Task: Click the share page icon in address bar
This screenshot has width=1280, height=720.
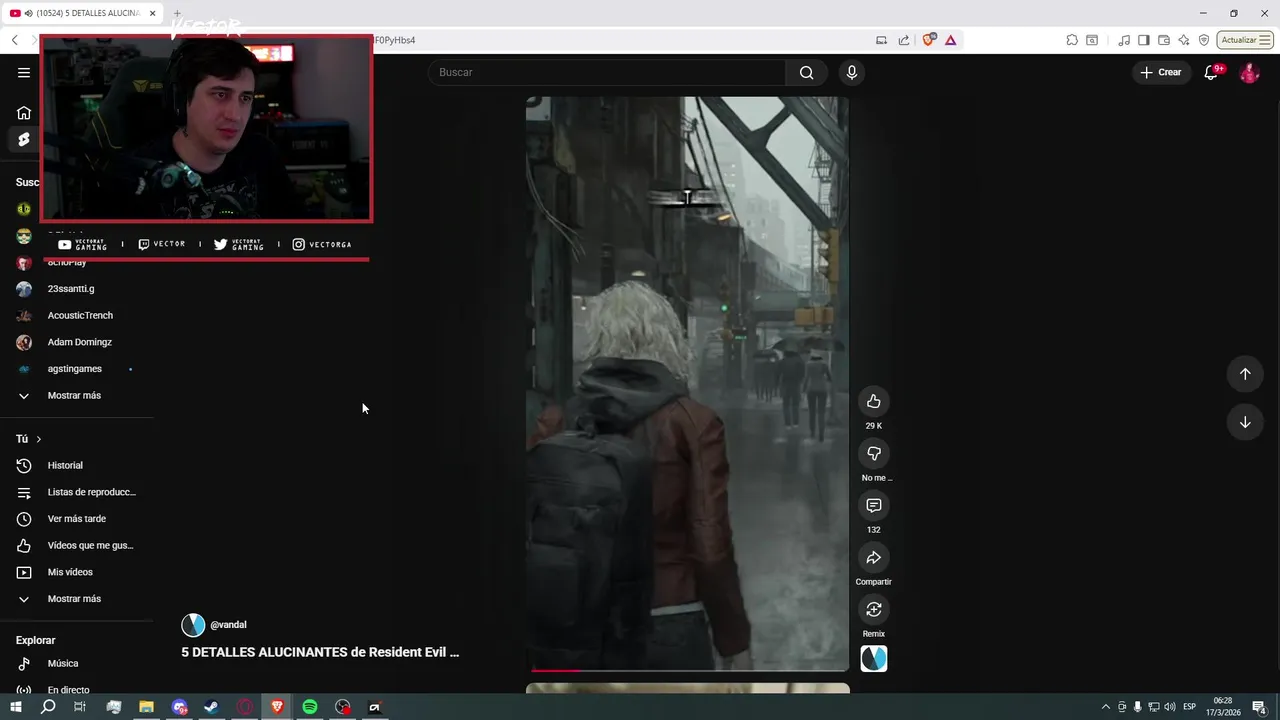Action: (904, 40)
